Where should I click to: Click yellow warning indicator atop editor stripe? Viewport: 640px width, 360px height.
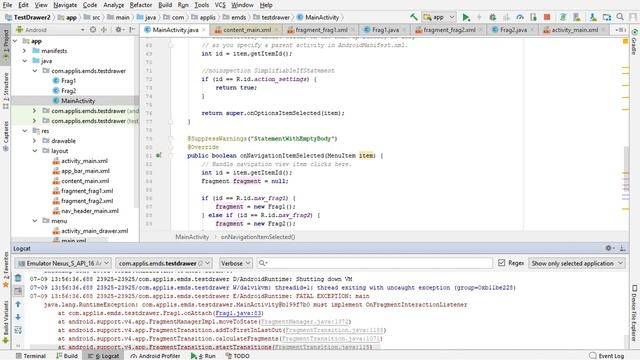coord(625,41)
